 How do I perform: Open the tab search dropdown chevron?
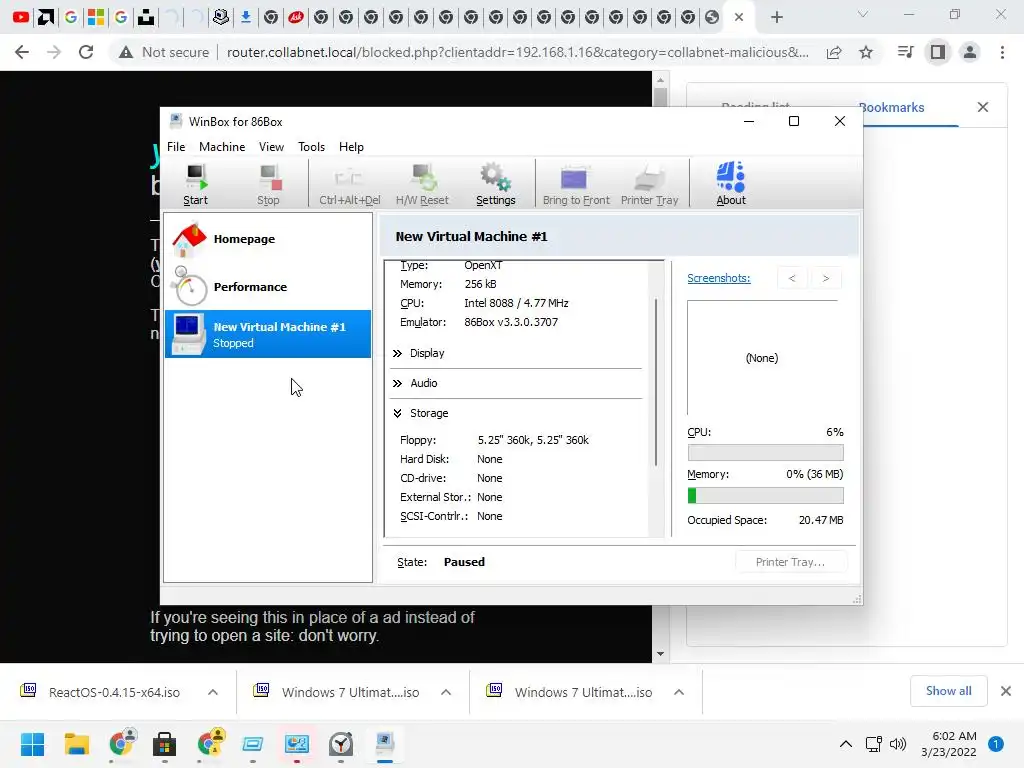pyautogui.click(x=863, y=14)
